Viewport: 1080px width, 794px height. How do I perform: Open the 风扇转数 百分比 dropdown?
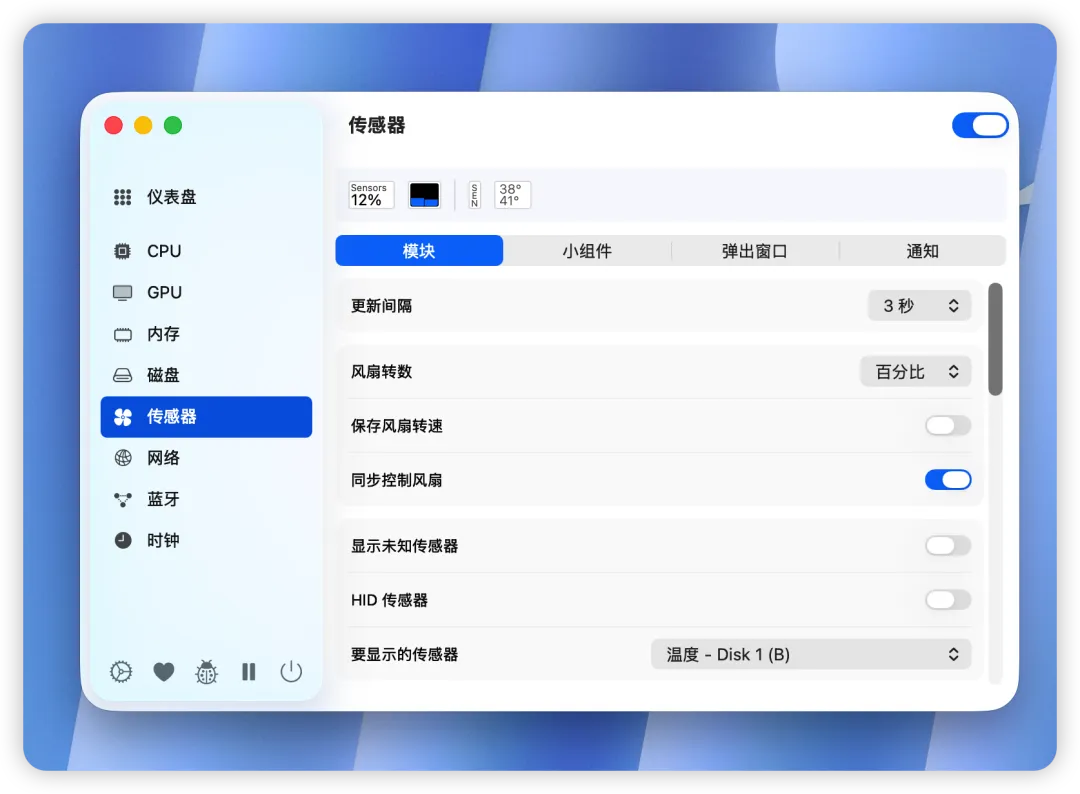pyautogui.click(x=915, y=372)
